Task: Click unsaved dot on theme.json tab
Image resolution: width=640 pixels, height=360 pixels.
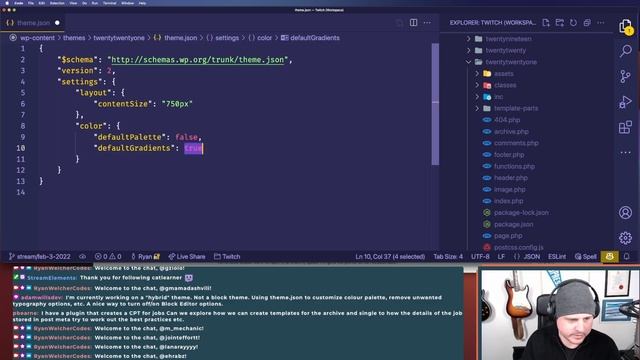Action: [57, 23]
